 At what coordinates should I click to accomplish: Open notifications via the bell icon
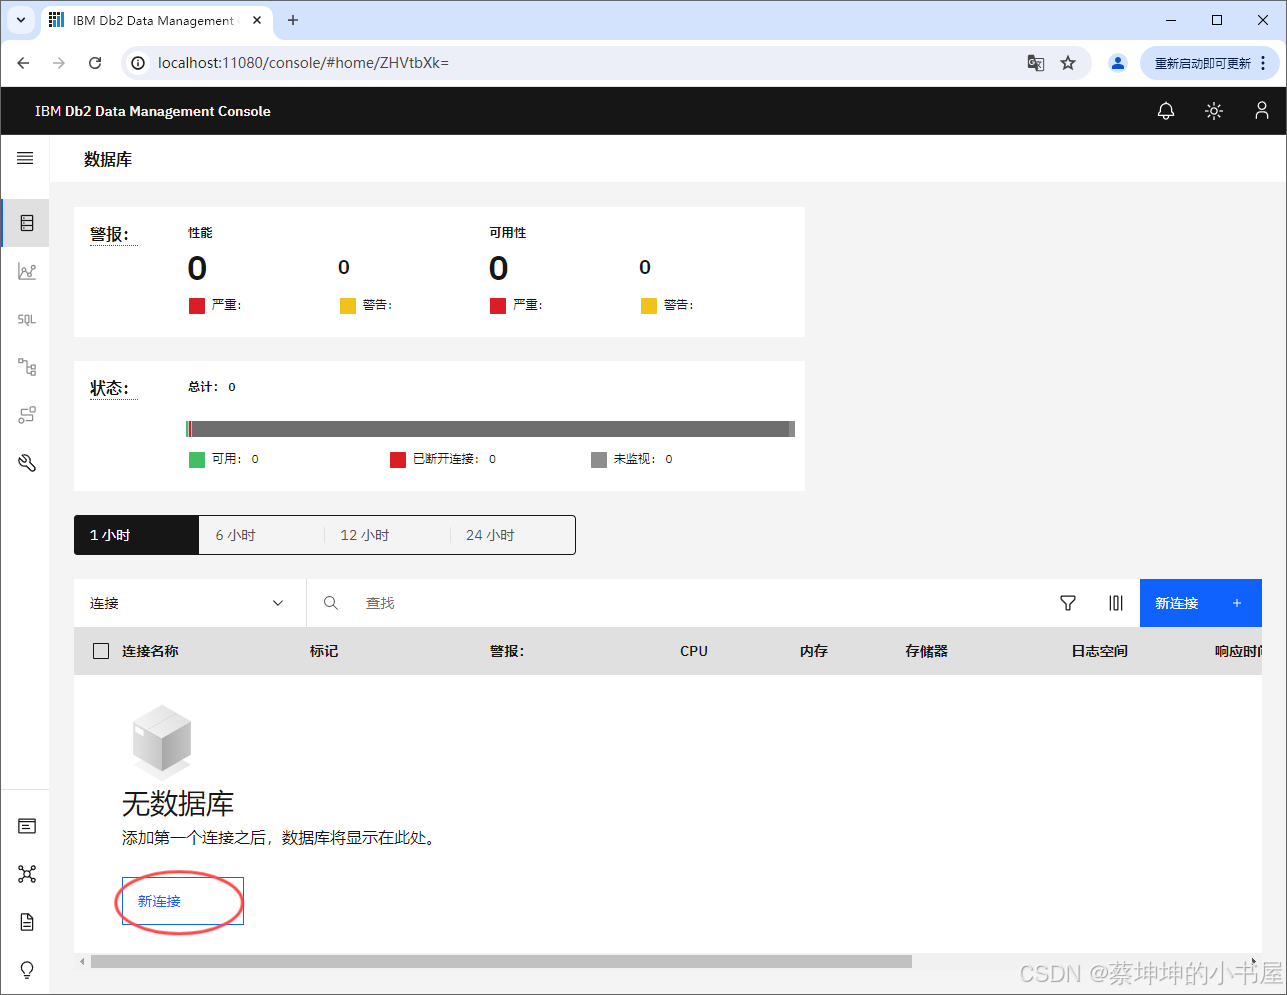pyautogui.click(x=1165, y=110)
